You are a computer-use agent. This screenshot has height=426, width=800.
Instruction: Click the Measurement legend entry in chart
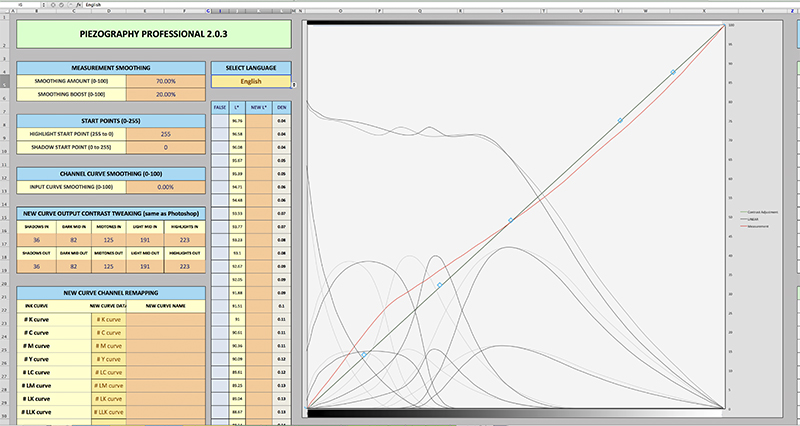pyautogui.click(x=755, y=228)
